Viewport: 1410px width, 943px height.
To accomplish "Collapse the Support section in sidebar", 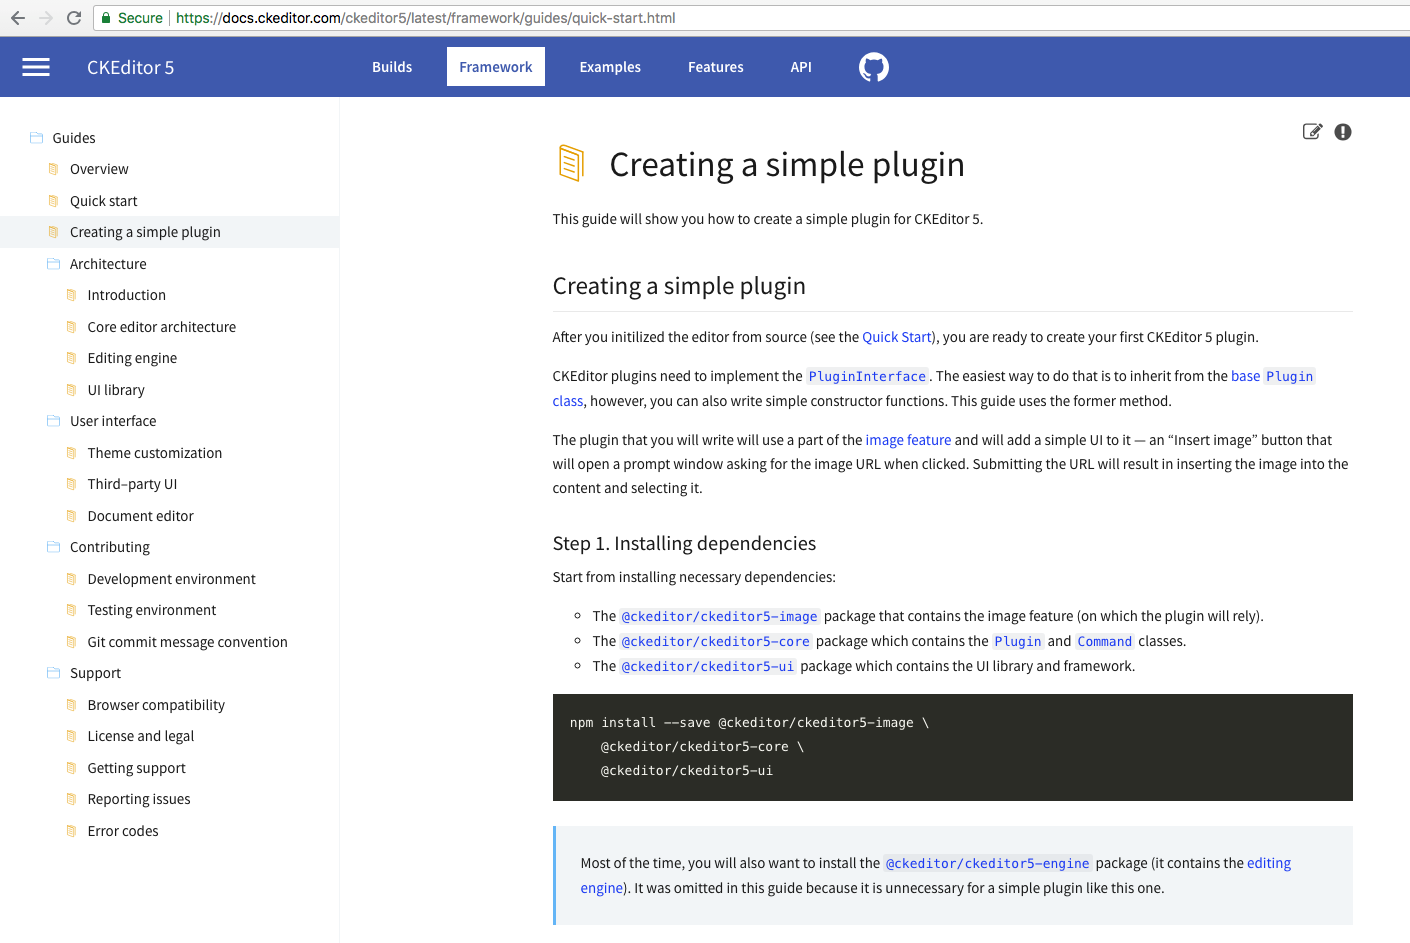I will pos(51,673).
